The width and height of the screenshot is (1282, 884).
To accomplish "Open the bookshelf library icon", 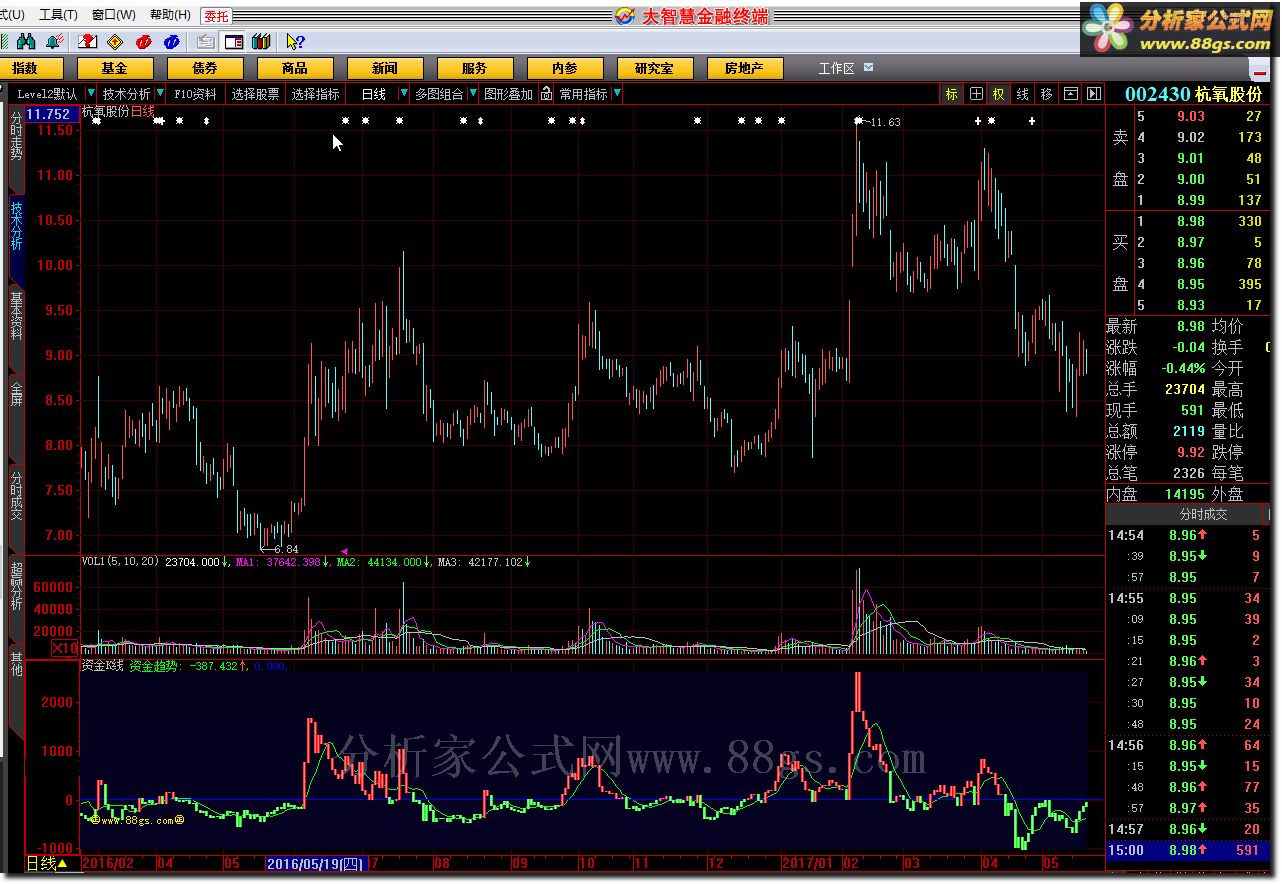I will point(261,41).
